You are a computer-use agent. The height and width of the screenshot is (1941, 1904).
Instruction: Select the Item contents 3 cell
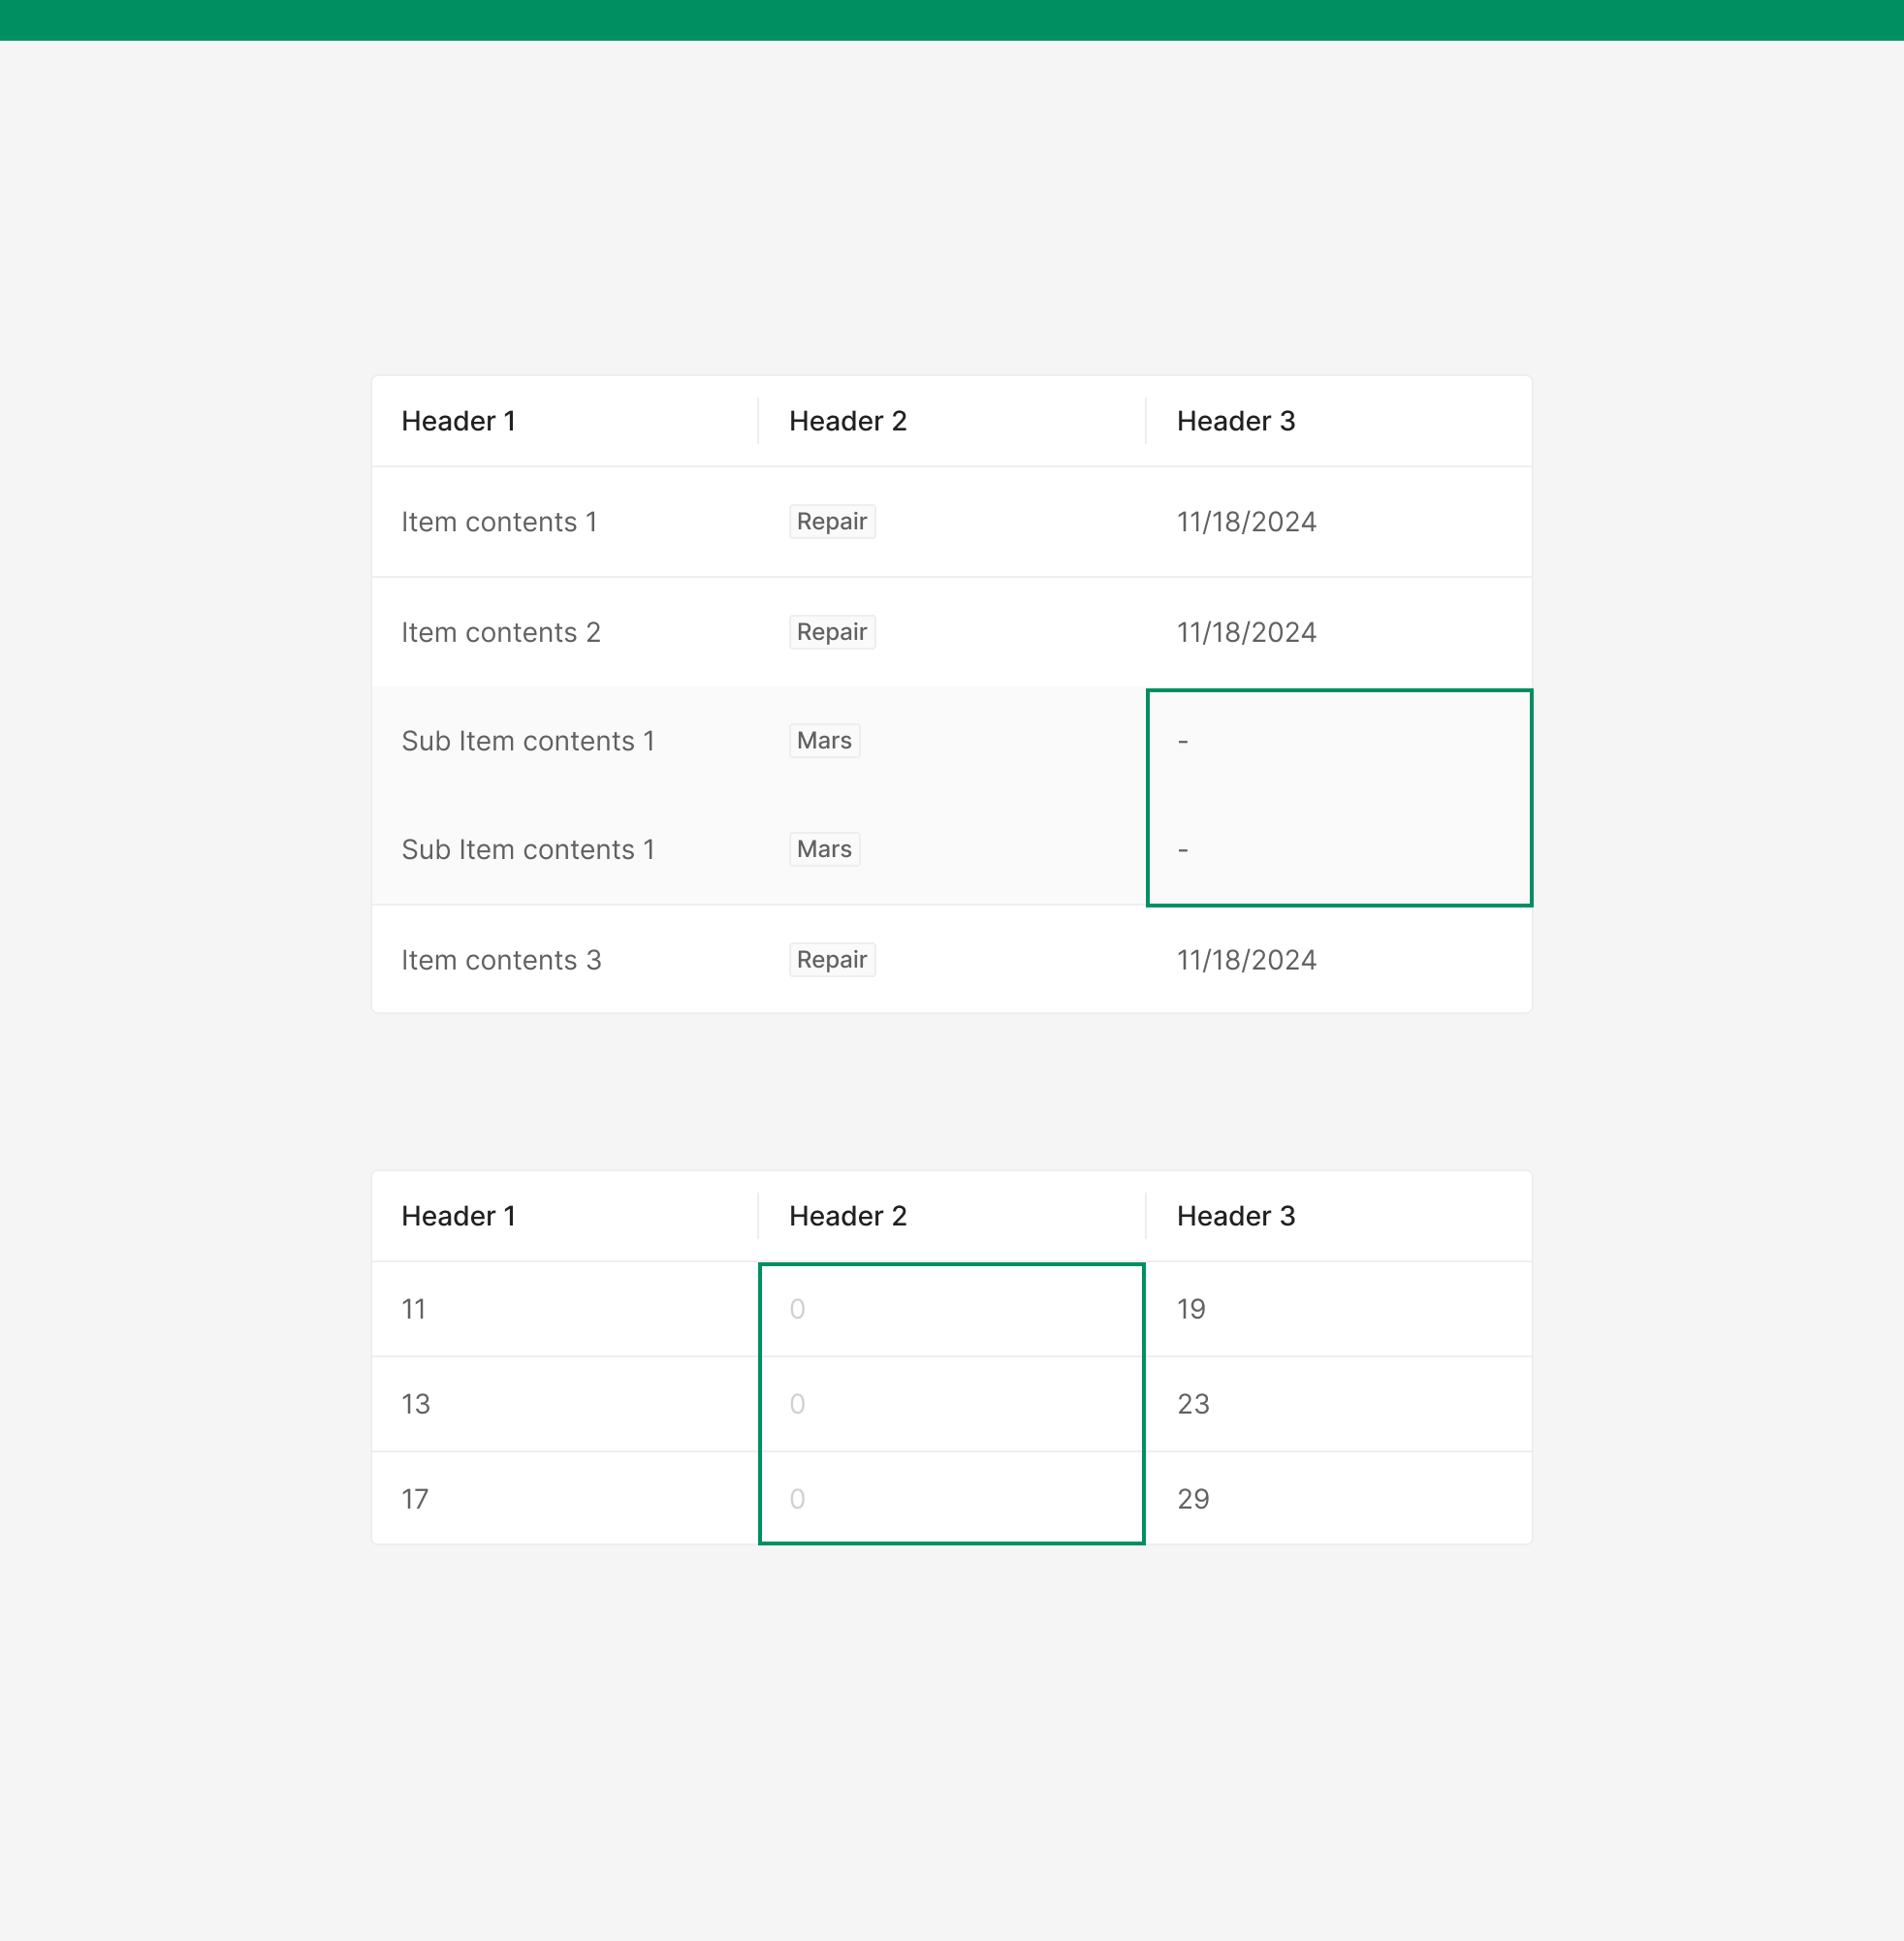[x=500, y=960]
